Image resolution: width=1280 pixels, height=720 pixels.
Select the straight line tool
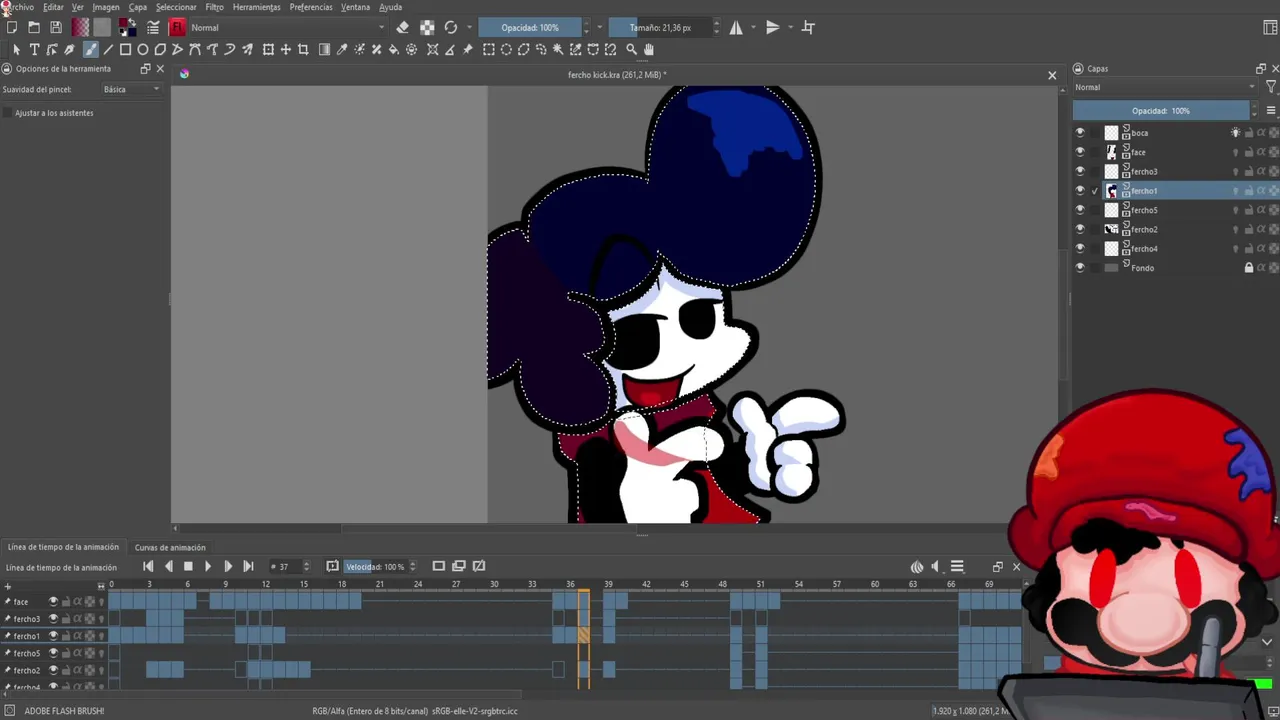point(108,49)
